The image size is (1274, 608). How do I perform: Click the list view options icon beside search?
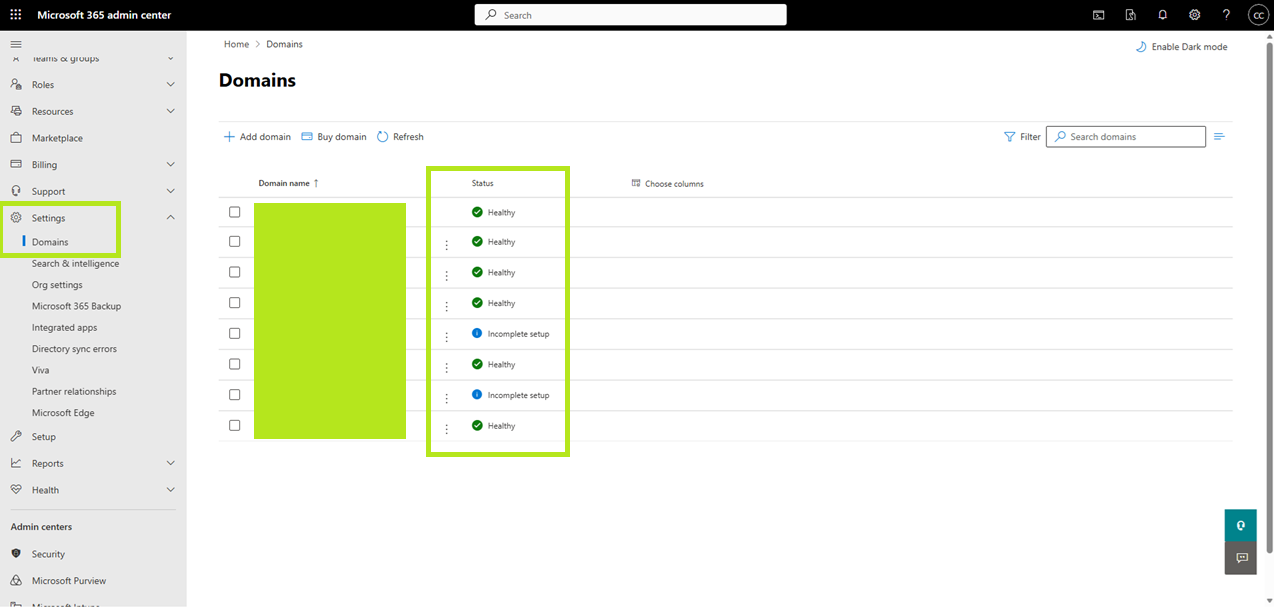(x=1219, y=137)
